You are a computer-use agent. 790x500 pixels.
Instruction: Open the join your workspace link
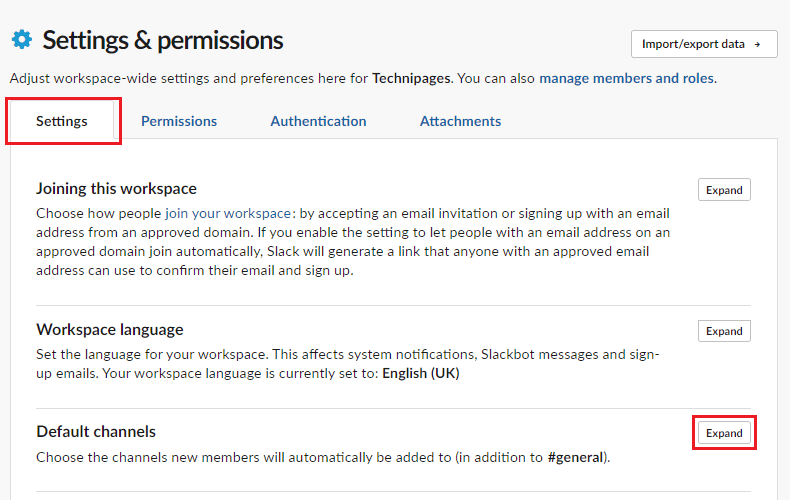[228, 213]
